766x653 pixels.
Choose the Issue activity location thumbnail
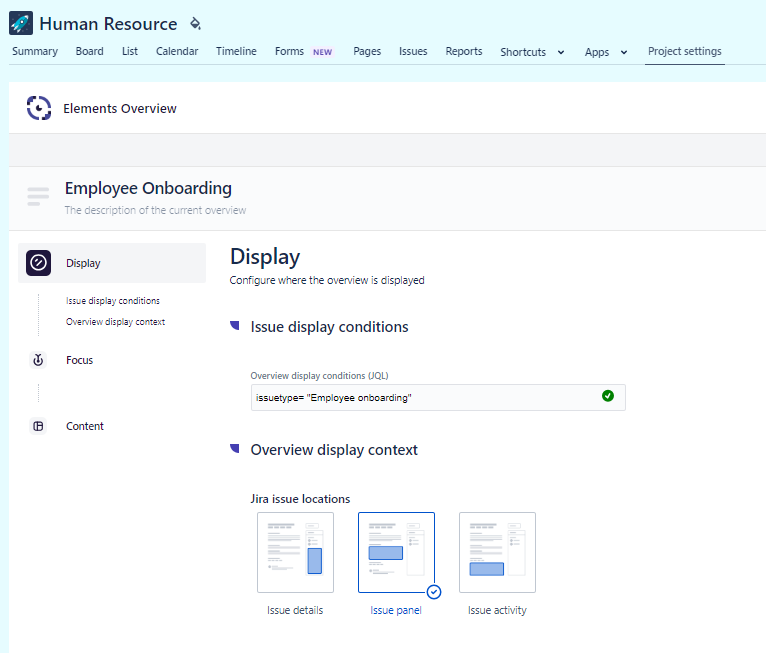click(497, 552)
